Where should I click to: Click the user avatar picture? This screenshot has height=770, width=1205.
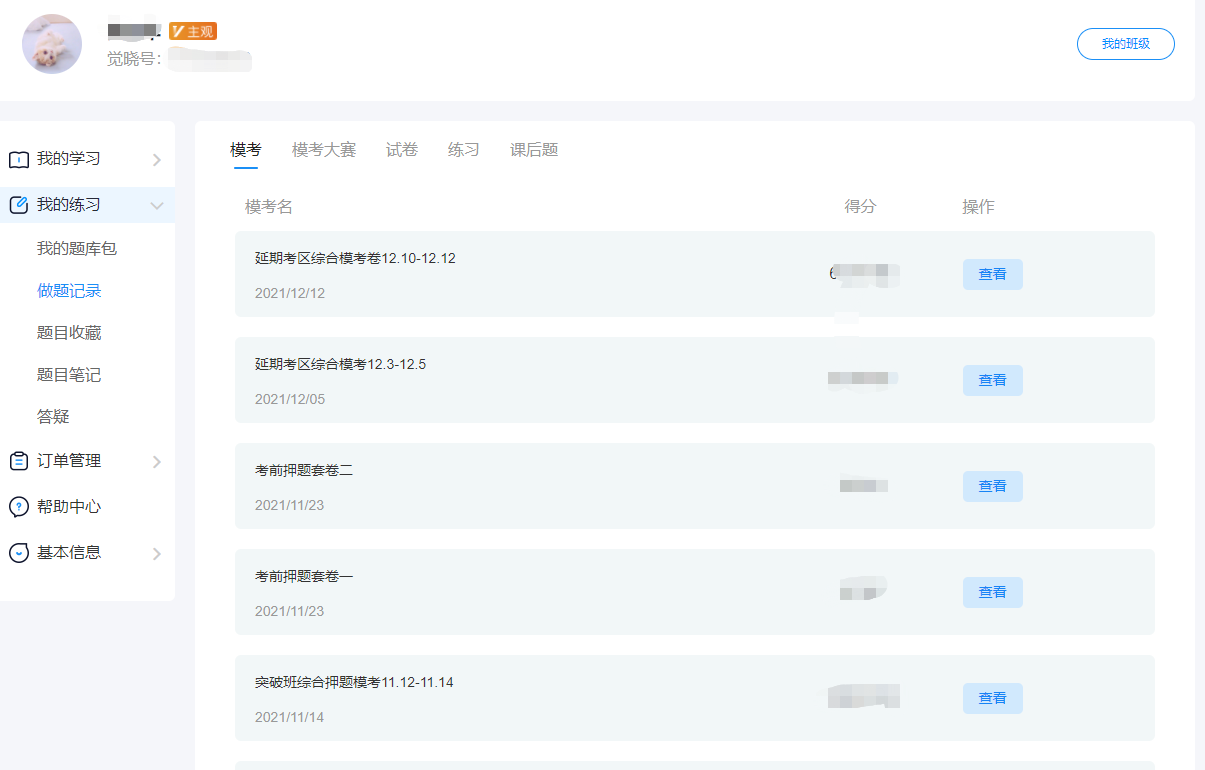[x=52, y=44]
